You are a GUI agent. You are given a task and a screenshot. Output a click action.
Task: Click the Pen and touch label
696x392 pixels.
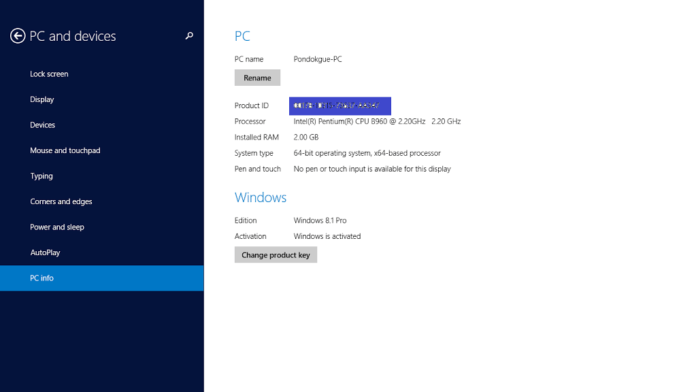point(258,169)
